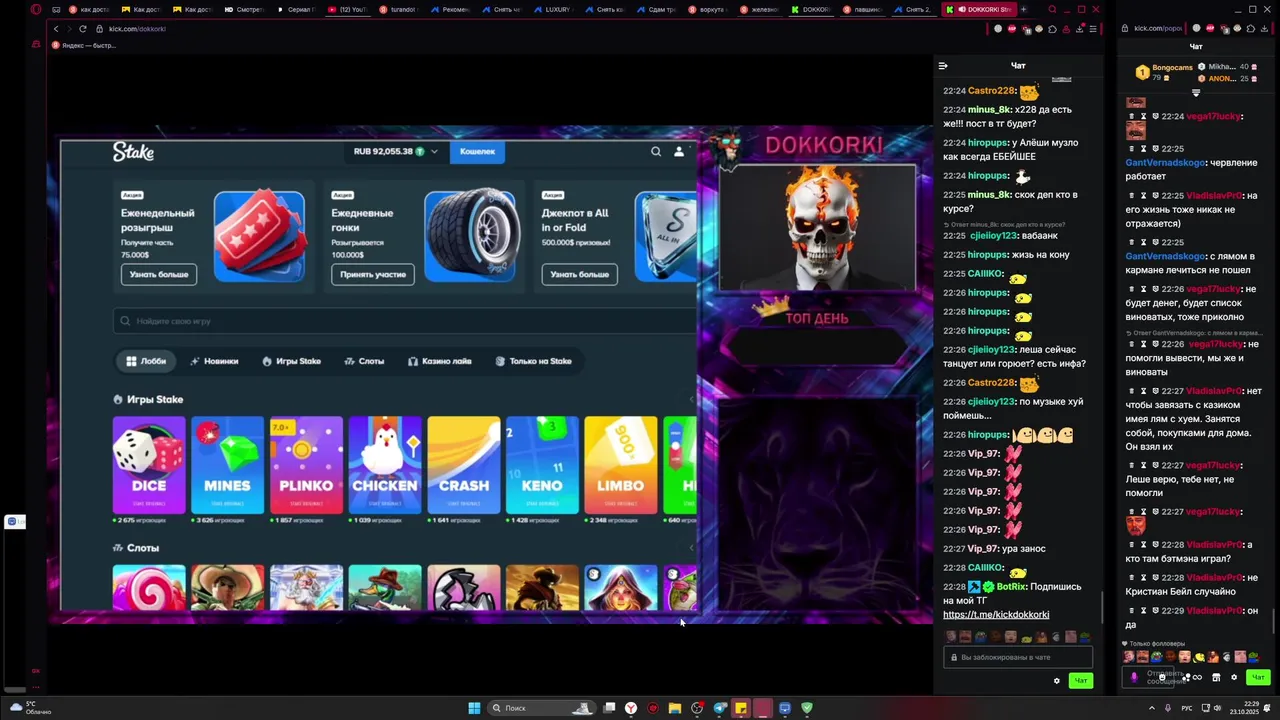
Task: Open the browser downloads icon
Action: pyautogui.click(x=1078, y=29)
